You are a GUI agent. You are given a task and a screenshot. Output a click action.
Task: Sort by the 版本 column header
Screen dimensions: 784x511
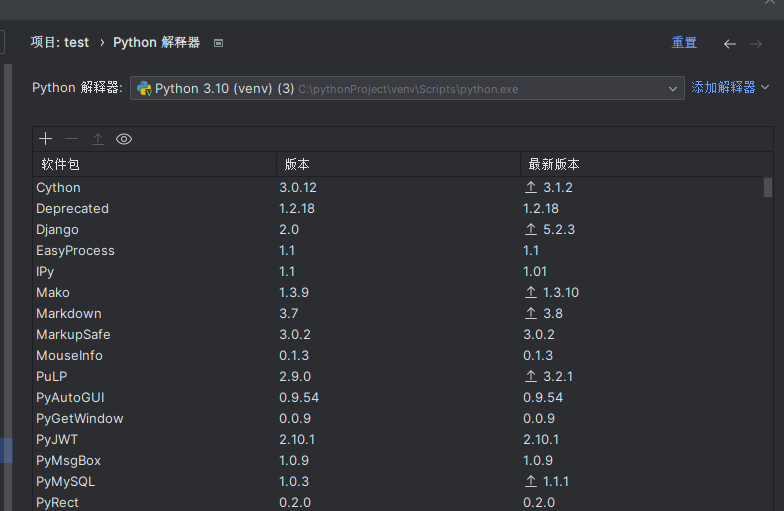(x=398, y=164)
